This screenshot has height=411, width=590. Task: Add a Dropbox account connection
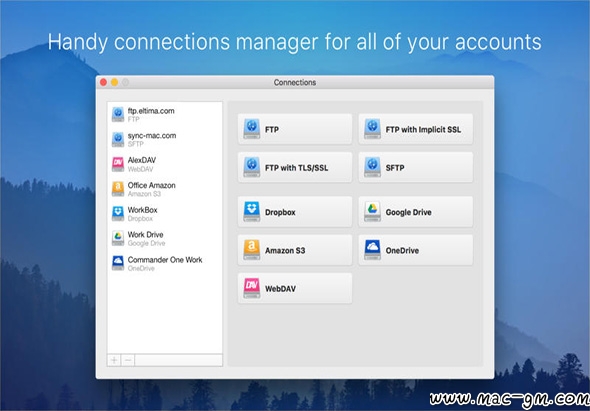tap(295, 212)
